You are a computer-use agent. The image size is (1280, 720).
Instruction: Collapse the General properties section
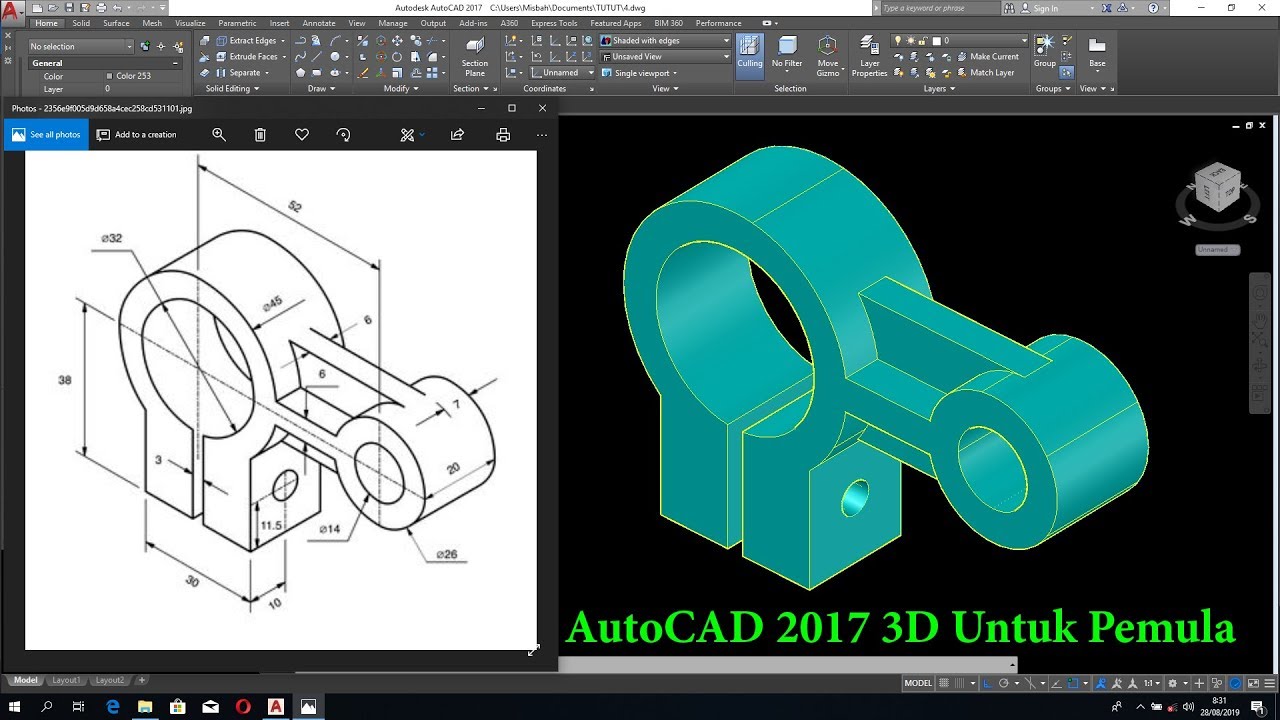pyautogui.click(x=176, y=63)
